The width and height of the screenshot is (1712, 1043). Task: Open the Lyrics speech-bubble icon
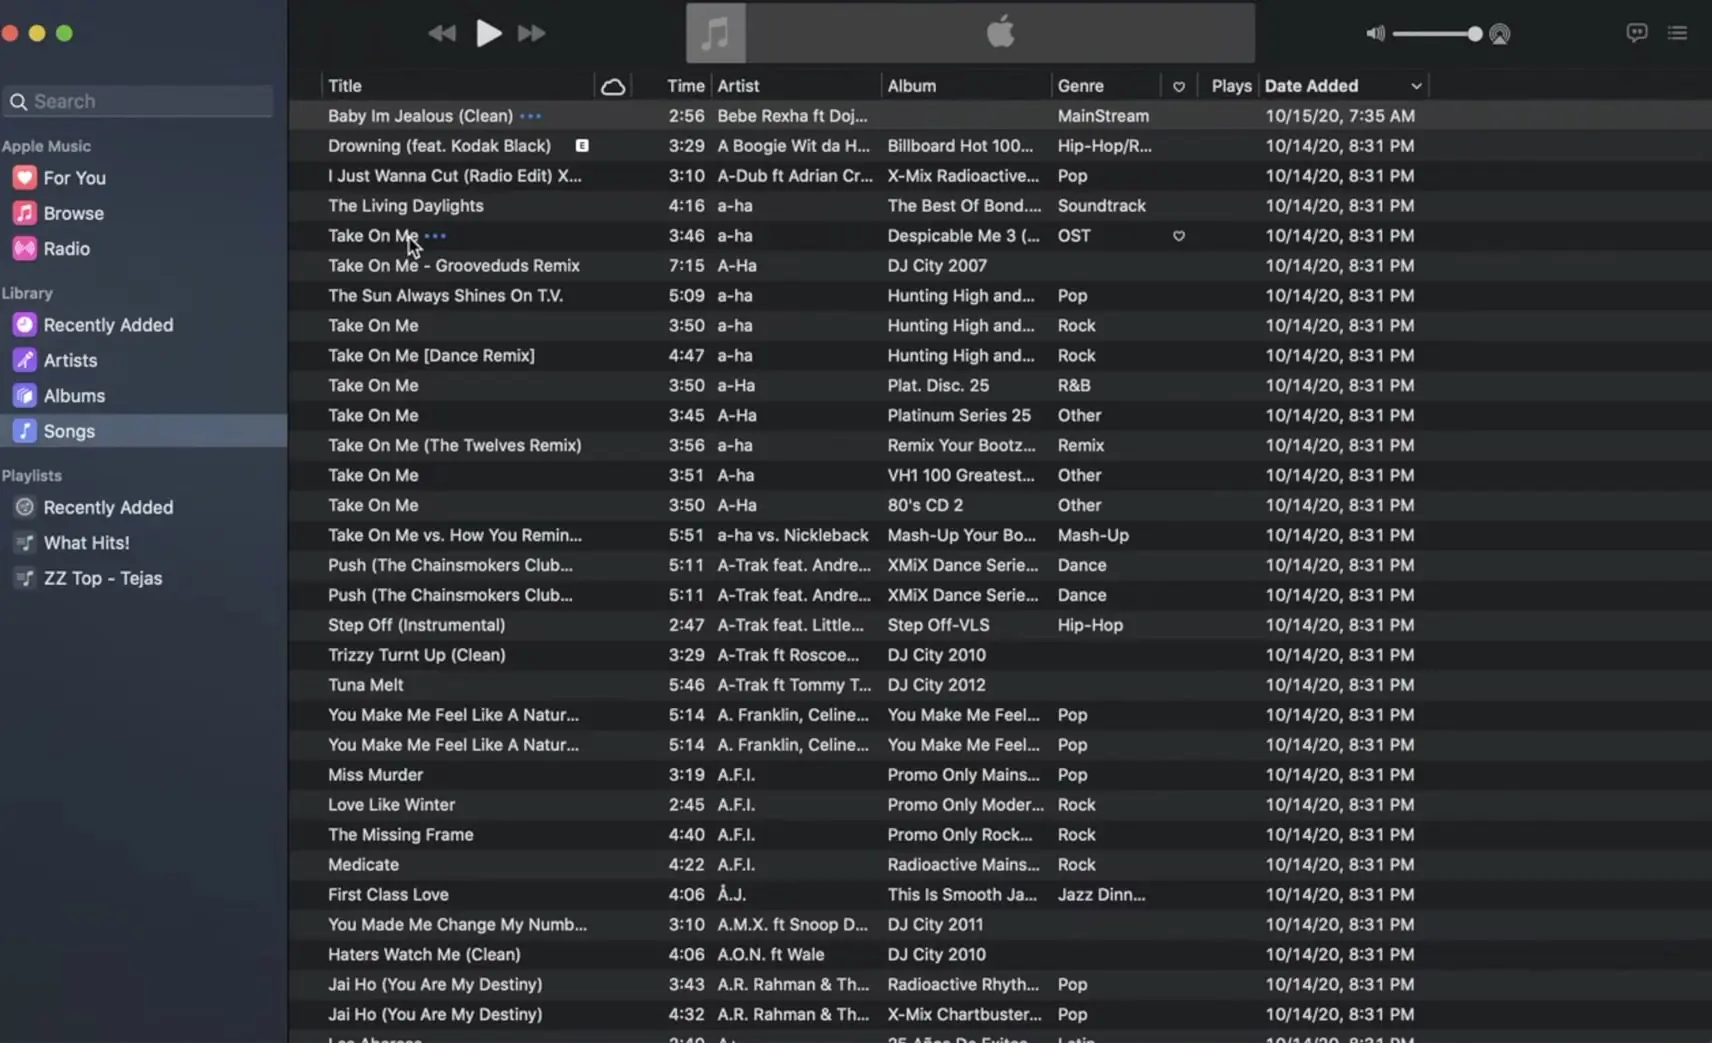[1636, 33]
